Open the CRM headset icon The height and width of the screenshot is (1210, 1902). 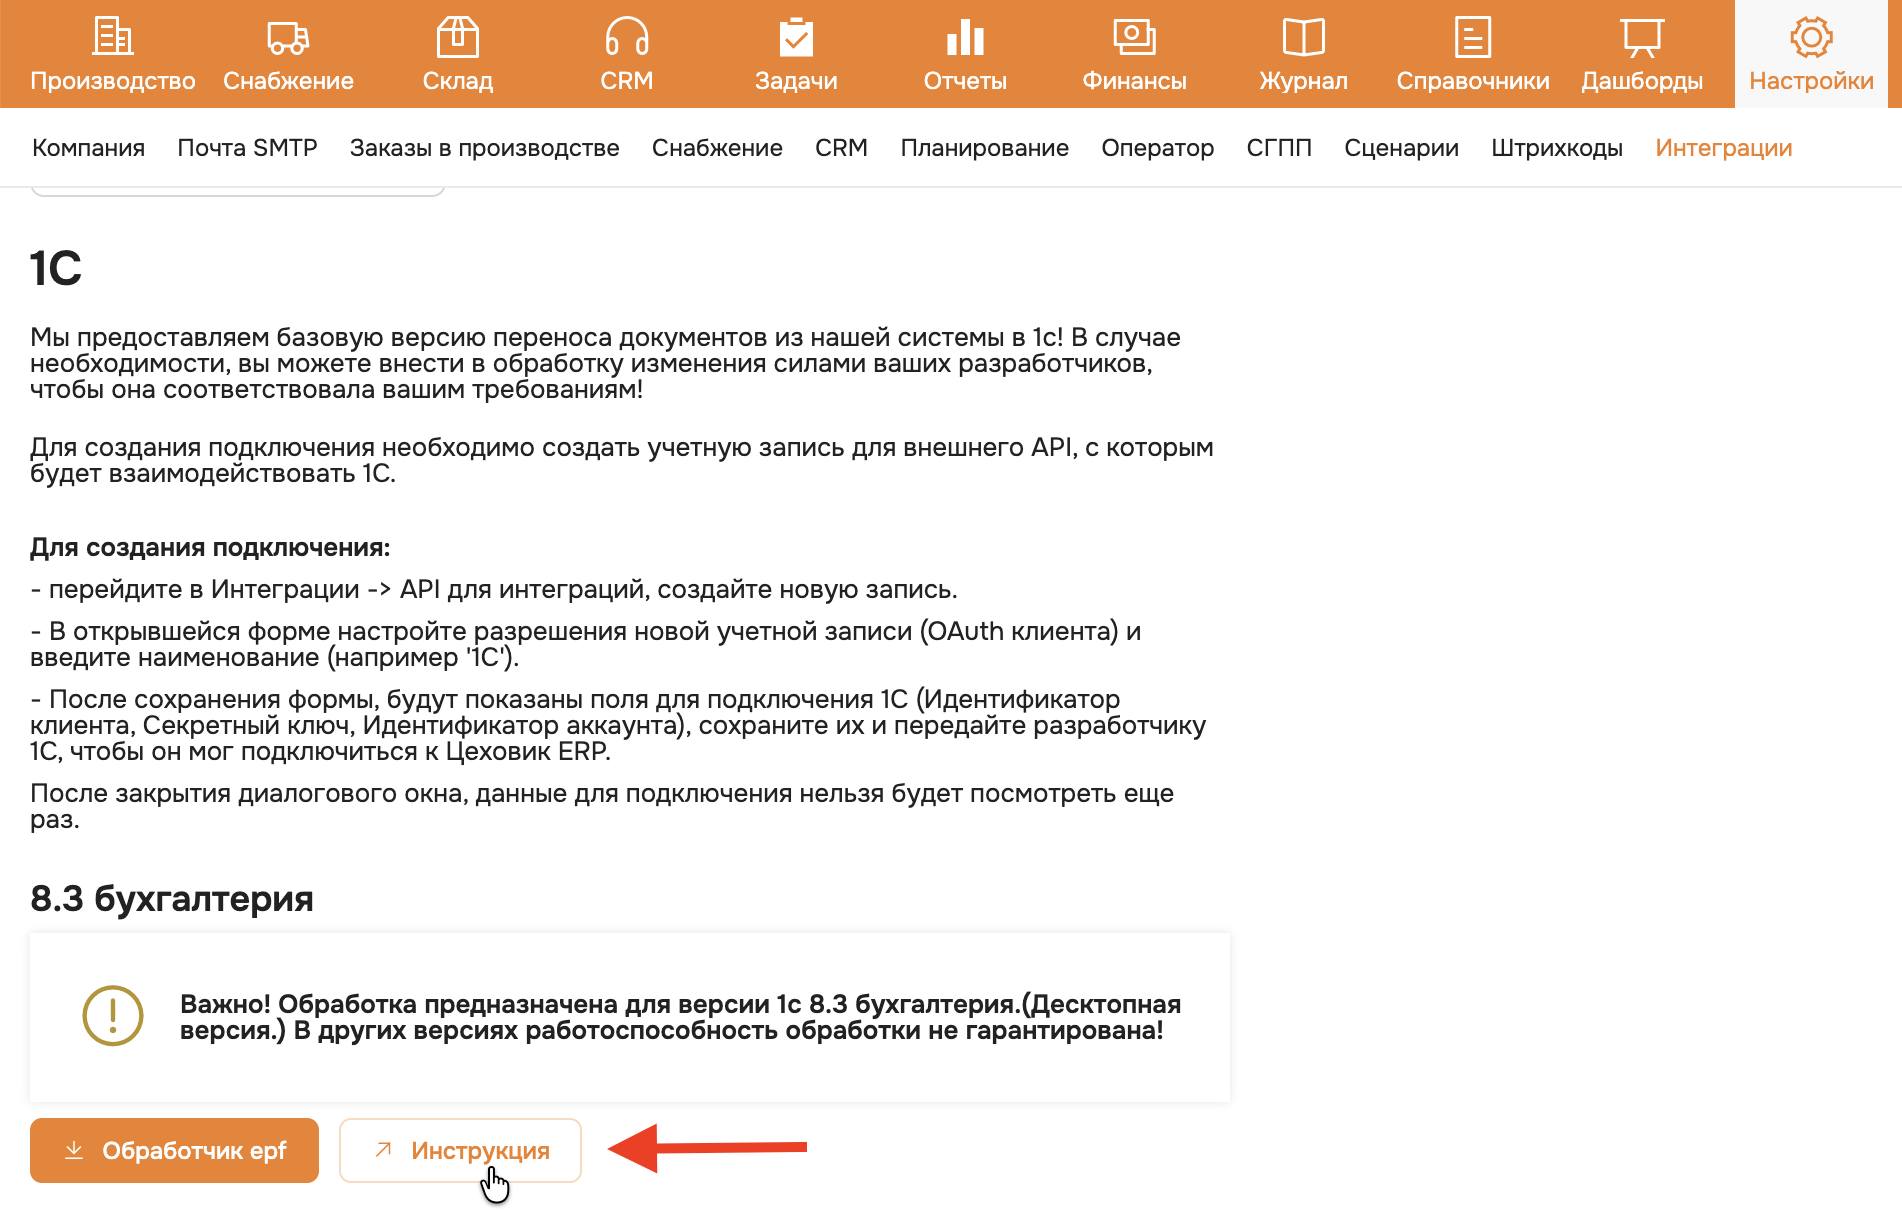click(627, 37)
